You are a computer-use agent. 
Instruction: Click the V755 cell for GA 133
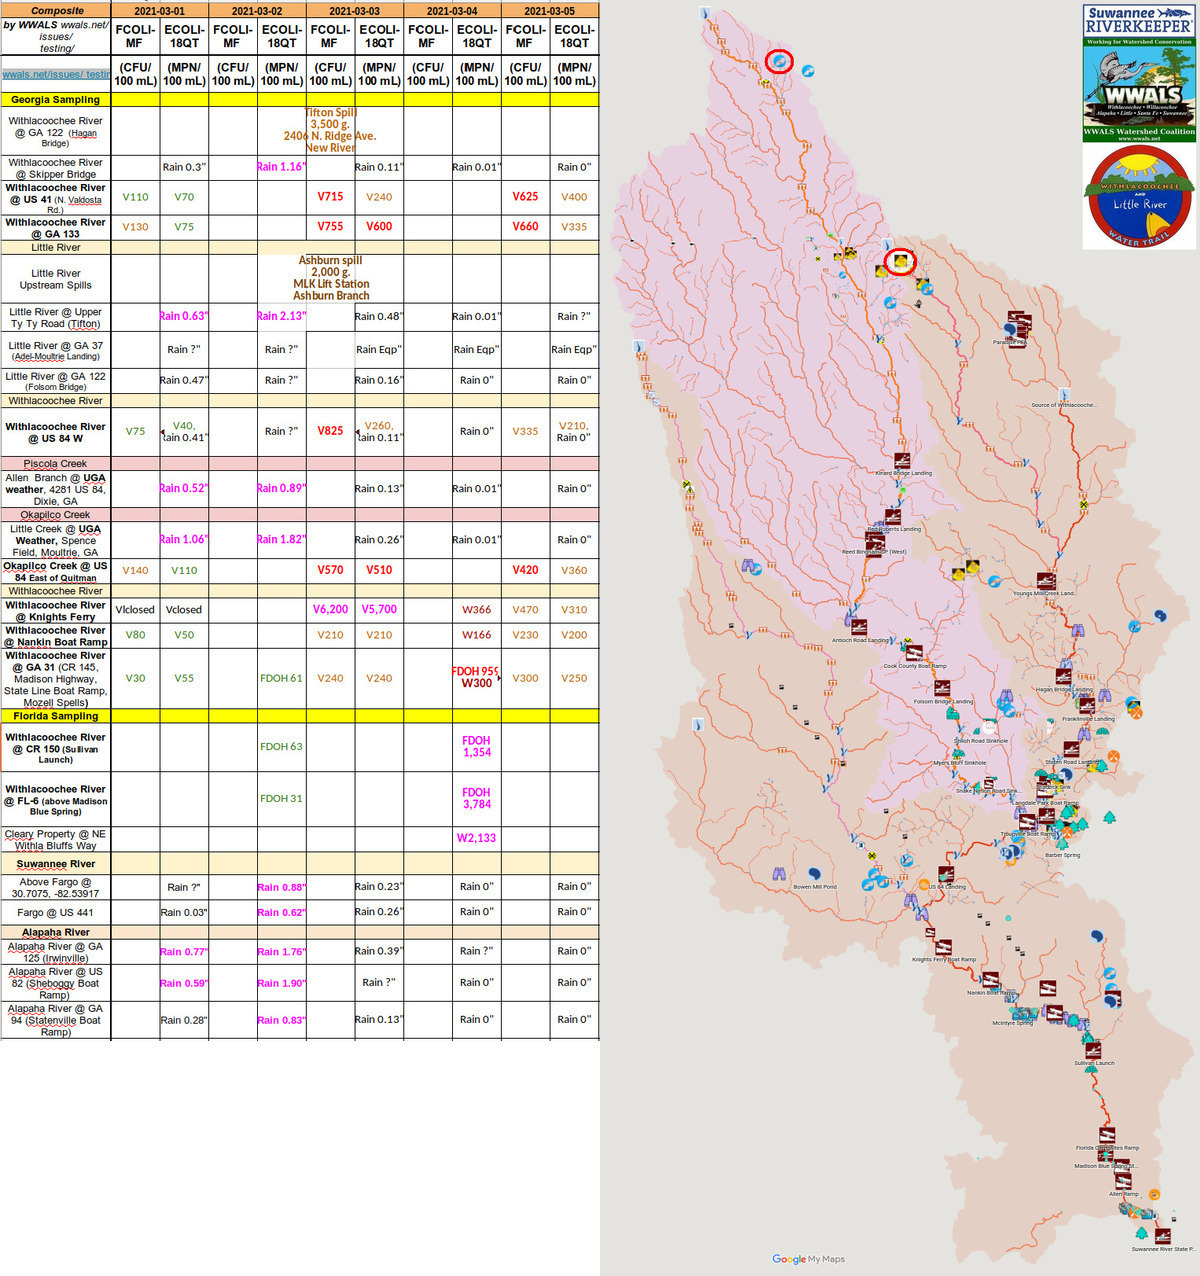point(330,226)
